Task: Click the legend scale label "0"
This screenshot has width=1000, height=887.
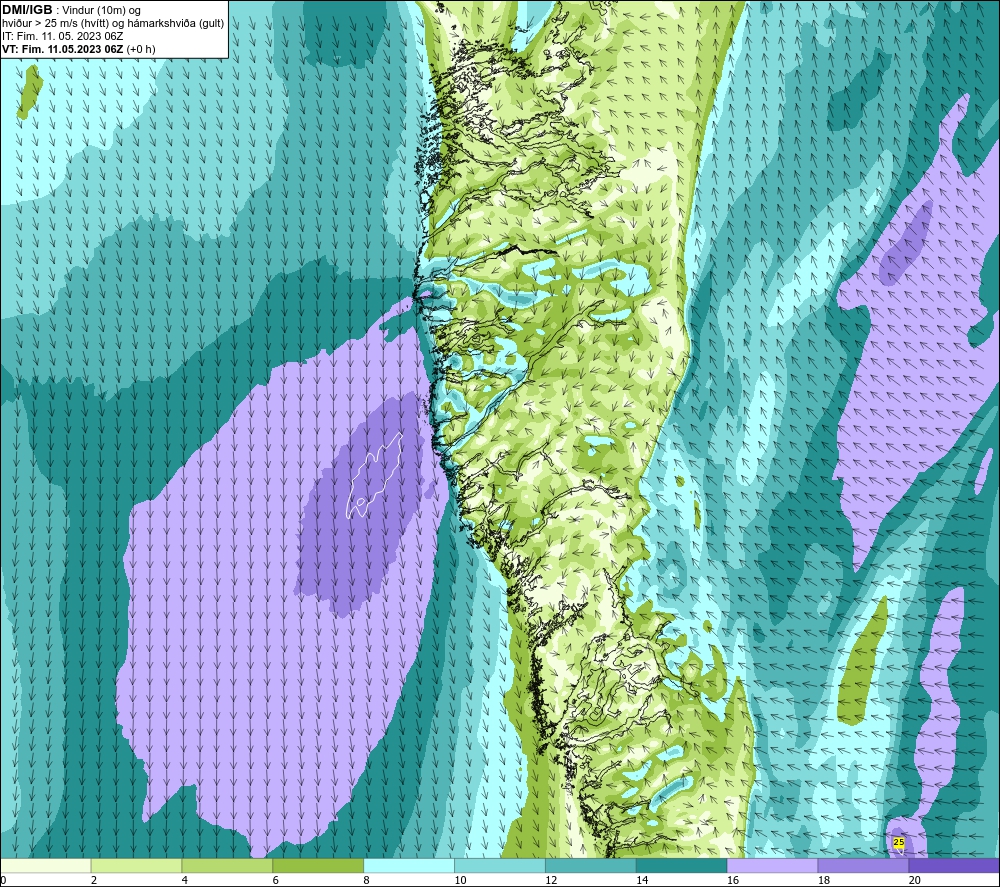Action: (3, 880)
